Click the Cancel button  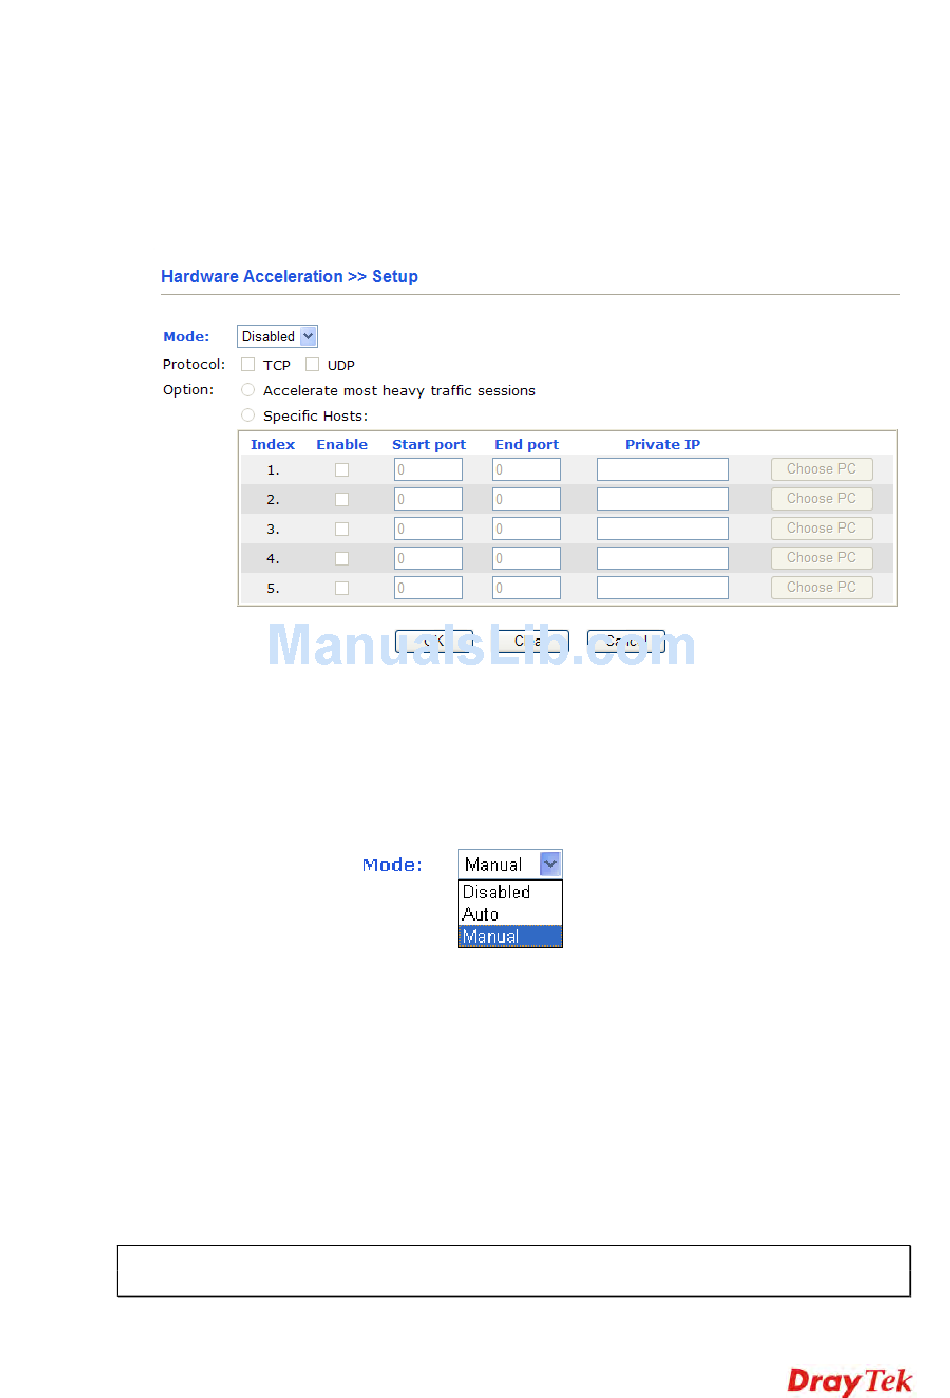tap(625, 641)
